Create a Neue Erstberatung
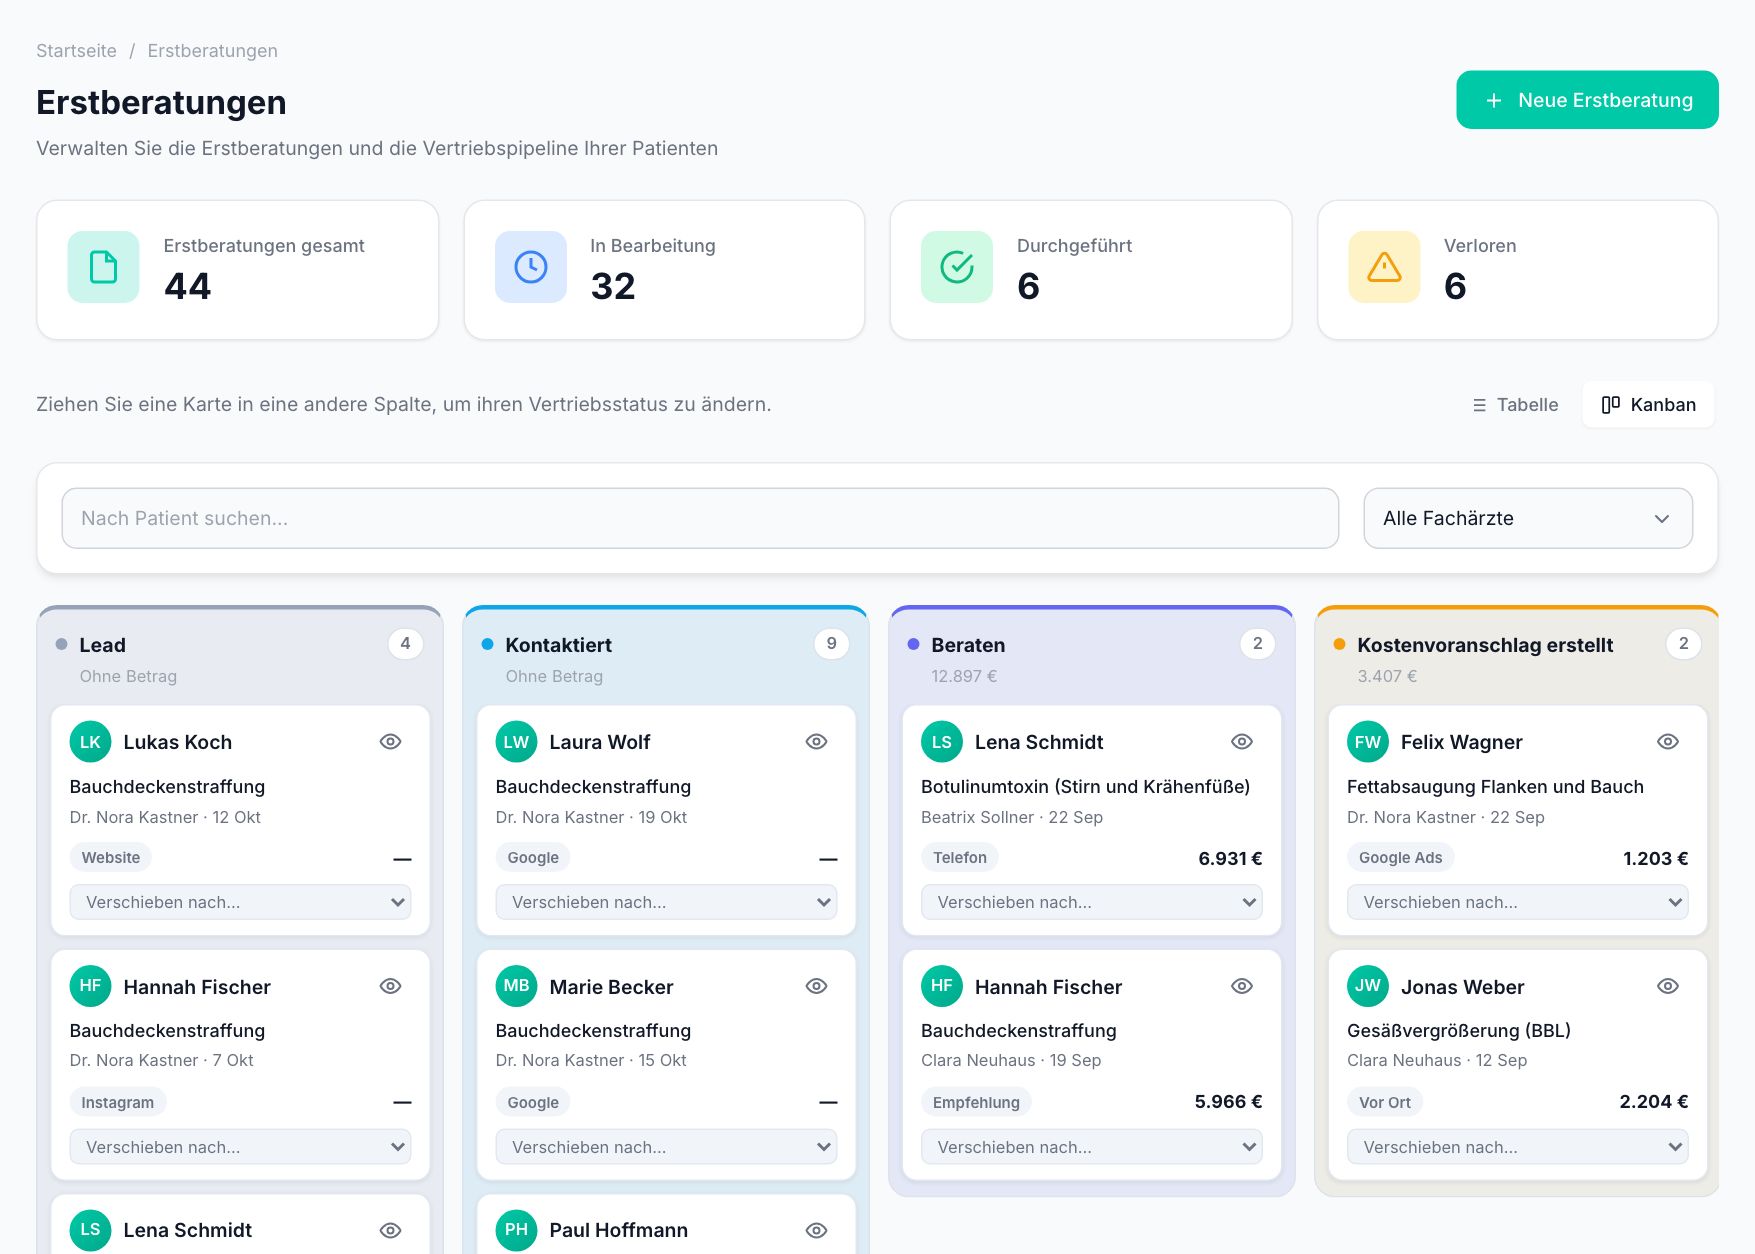 pos(1587,100)
